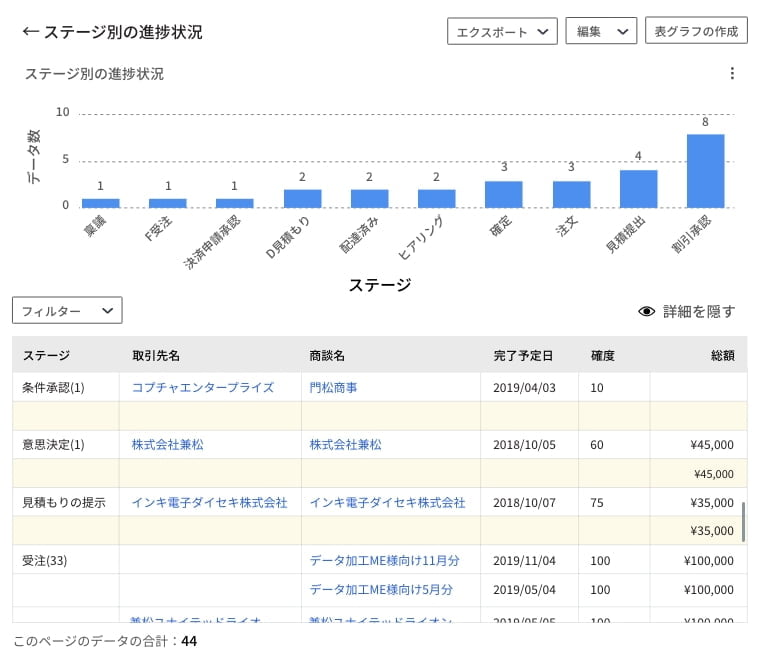
Task: Click the page total value 44
Action: click(x=189, y=641)
